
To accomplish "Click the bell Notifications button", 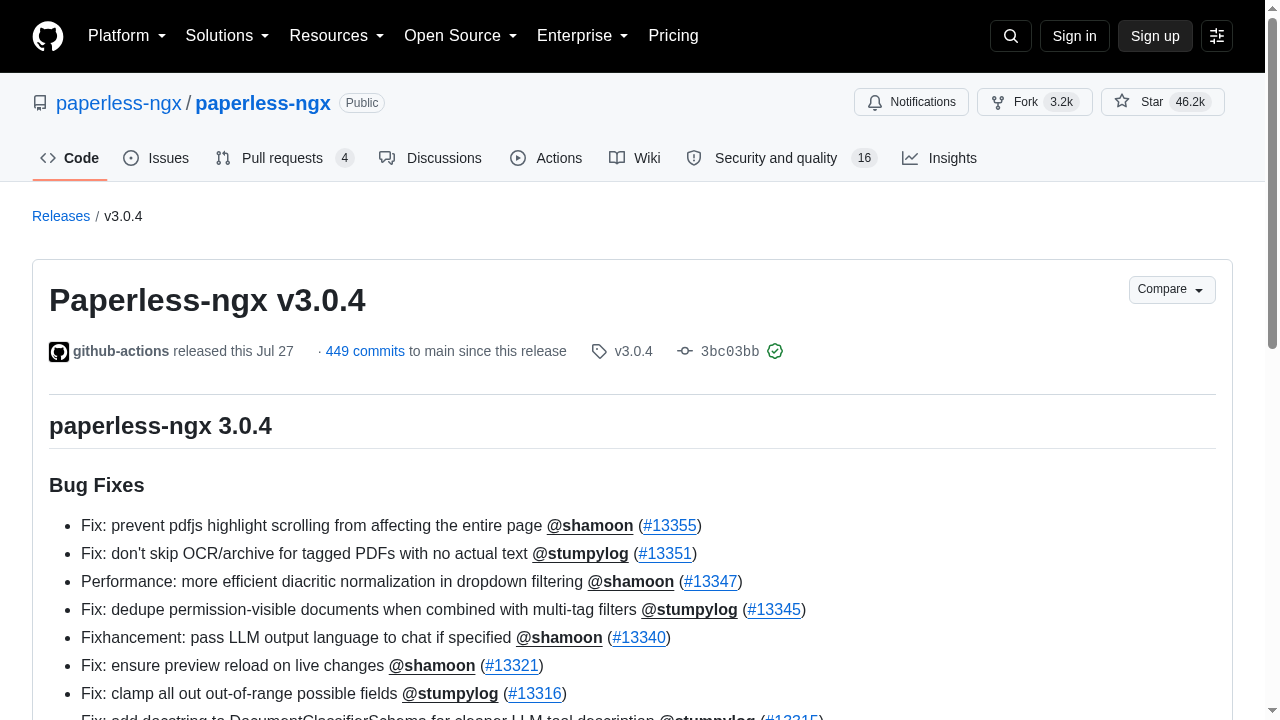I will point(911,102).
